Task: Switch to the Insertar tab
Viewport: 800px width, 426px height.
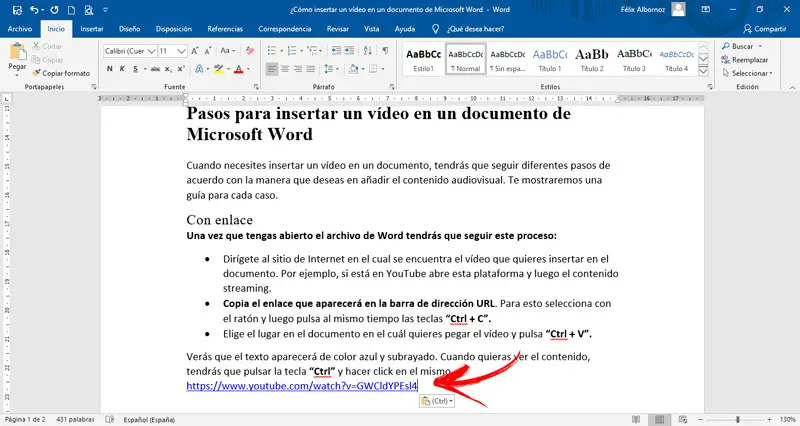Action: [92, 29]
